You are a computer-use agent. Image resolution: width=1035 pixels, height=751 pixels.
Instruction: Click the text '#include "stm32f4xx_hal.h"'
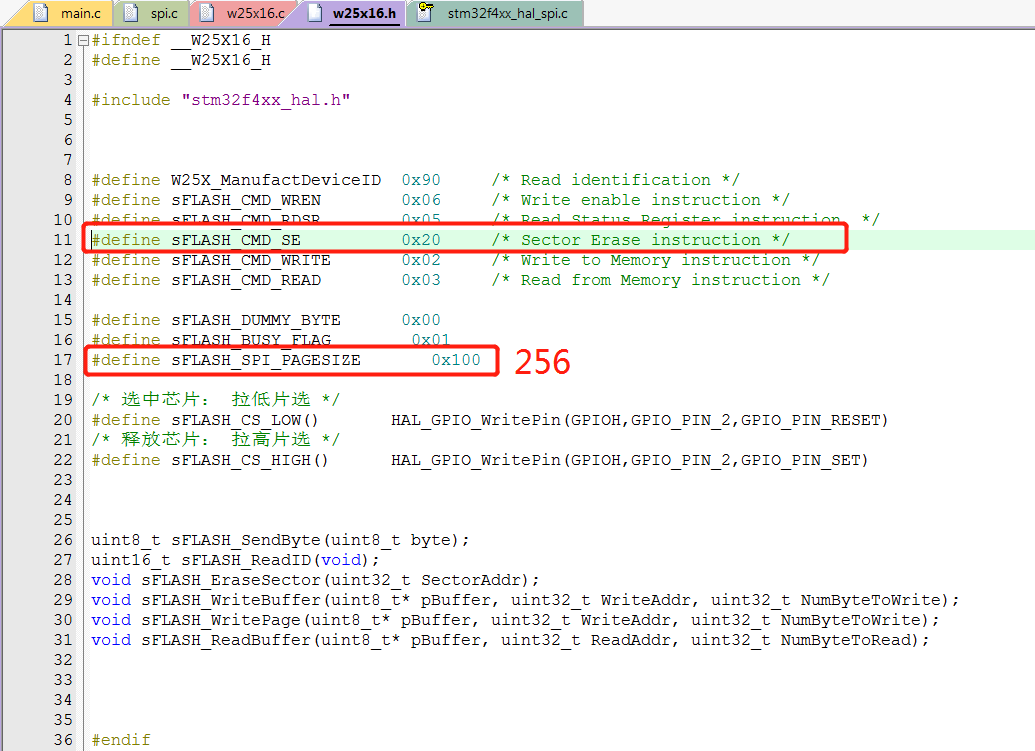(x=220, y=100)
